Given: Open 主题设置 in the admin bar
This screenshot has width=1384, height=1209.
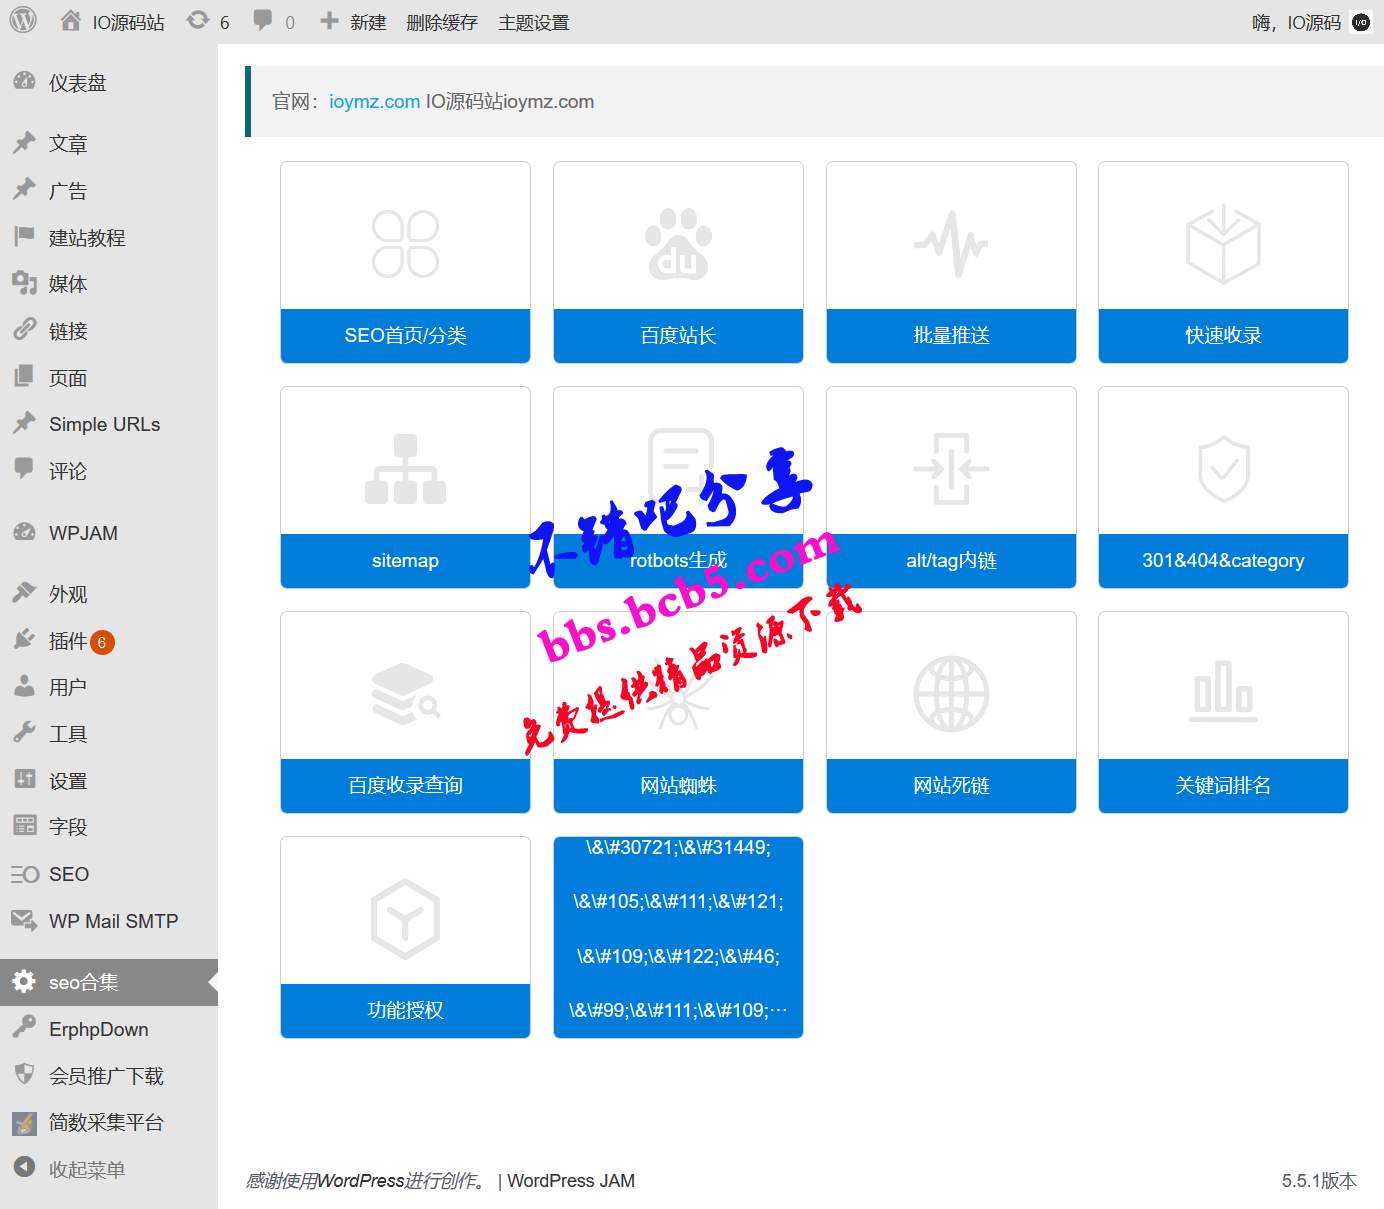Looking at the screenshot, I should pyautogui.click(x=534, y=22).
